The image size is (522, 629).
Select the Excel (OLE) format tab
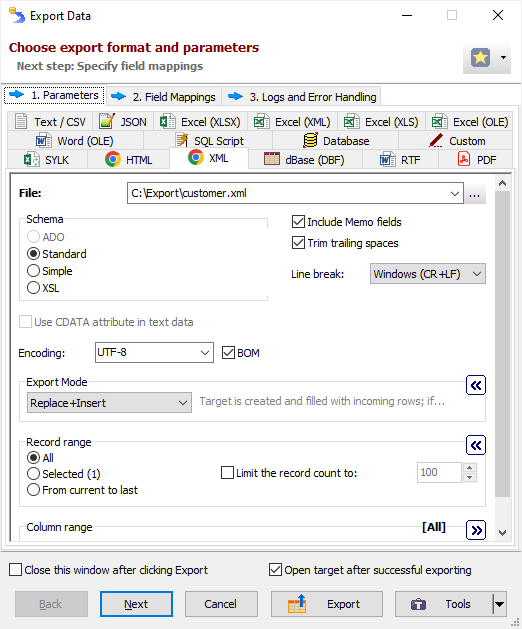pyautogui.click(x=469, y=122)
